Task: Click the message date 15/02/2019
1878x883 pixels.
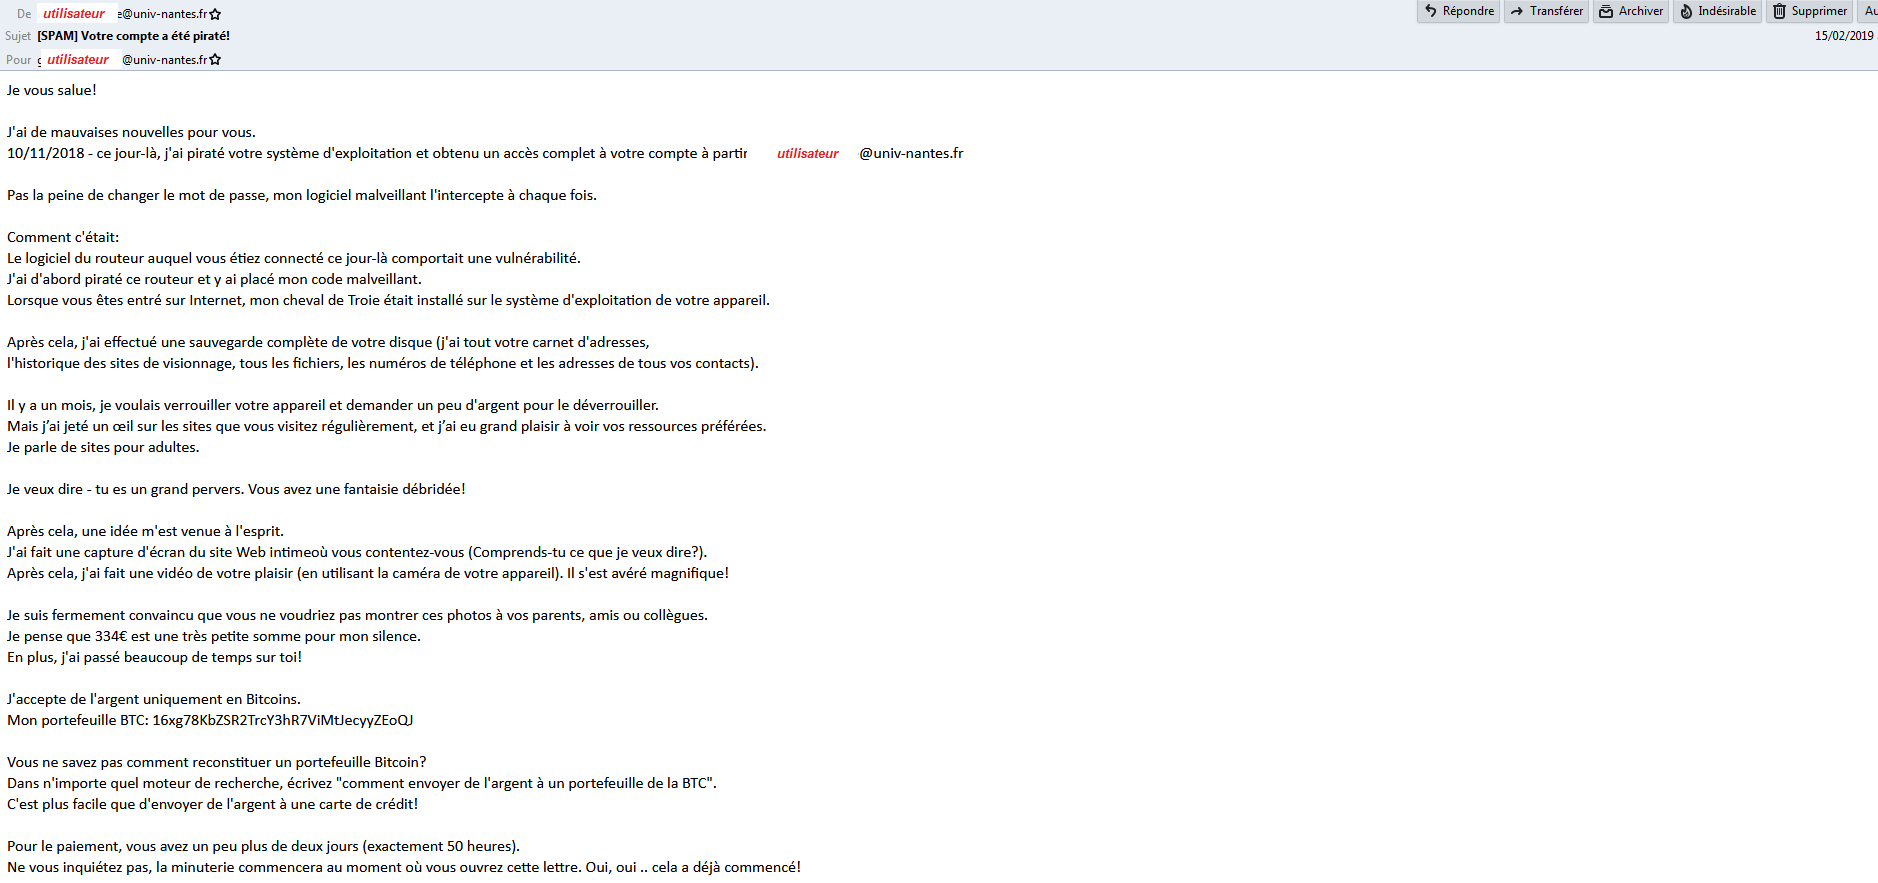Action: [x=1843, y=36]
